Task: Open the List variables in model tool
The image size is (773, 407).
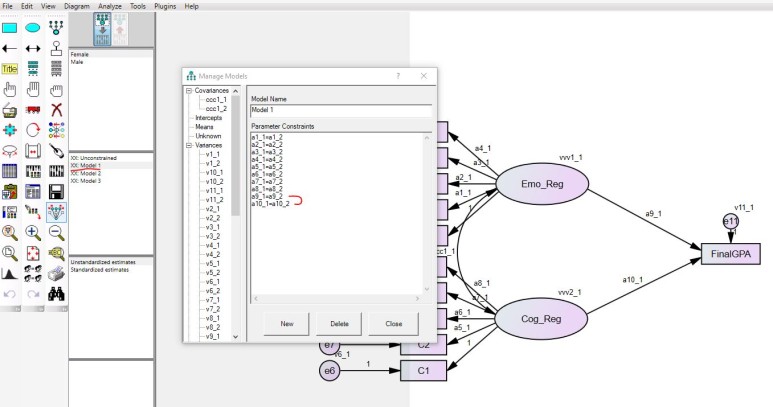Action: point(33,69)
